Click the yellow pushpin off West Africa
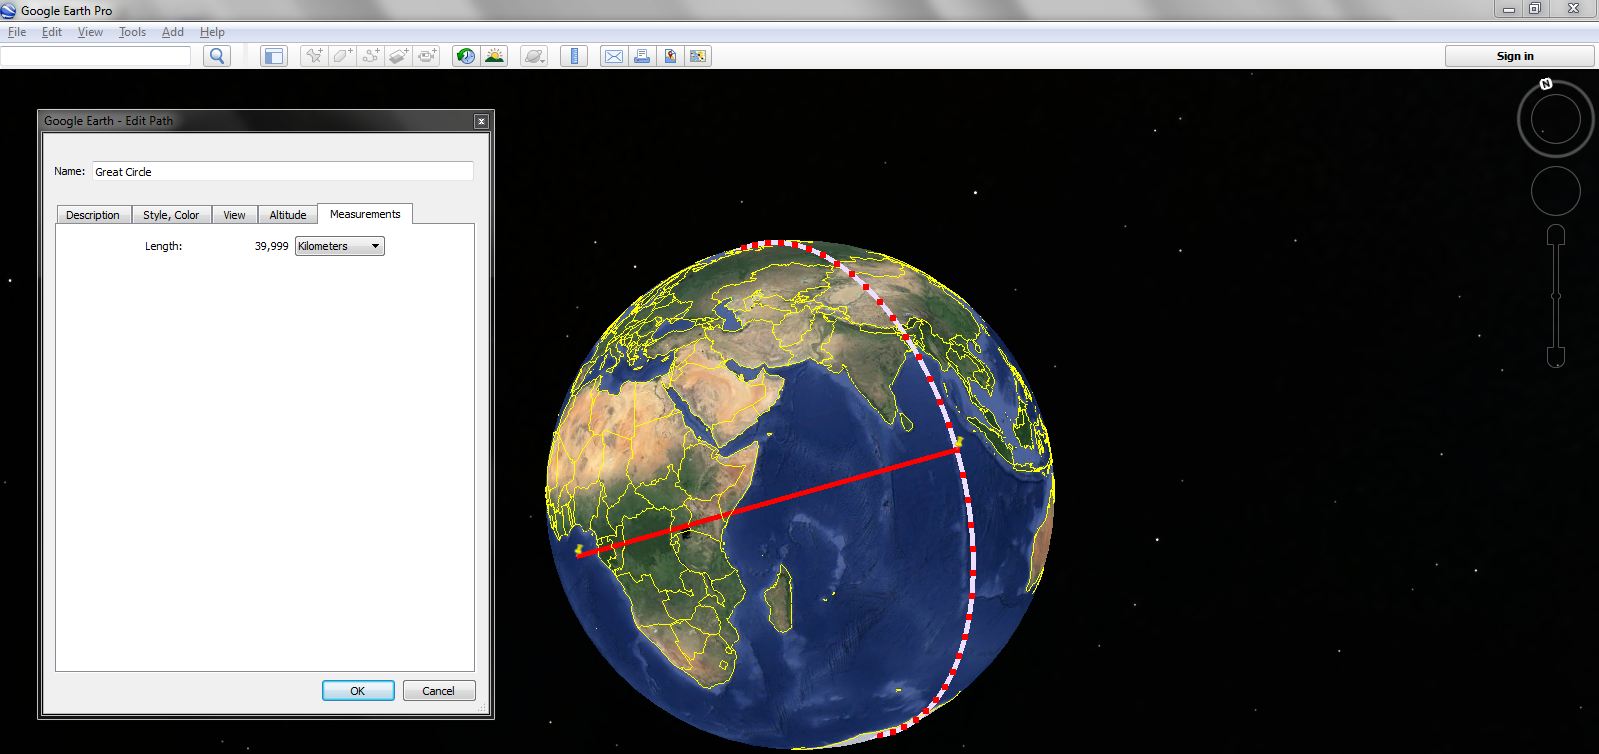This screenshot has height=754, width=1599. (x=579, y=549)
